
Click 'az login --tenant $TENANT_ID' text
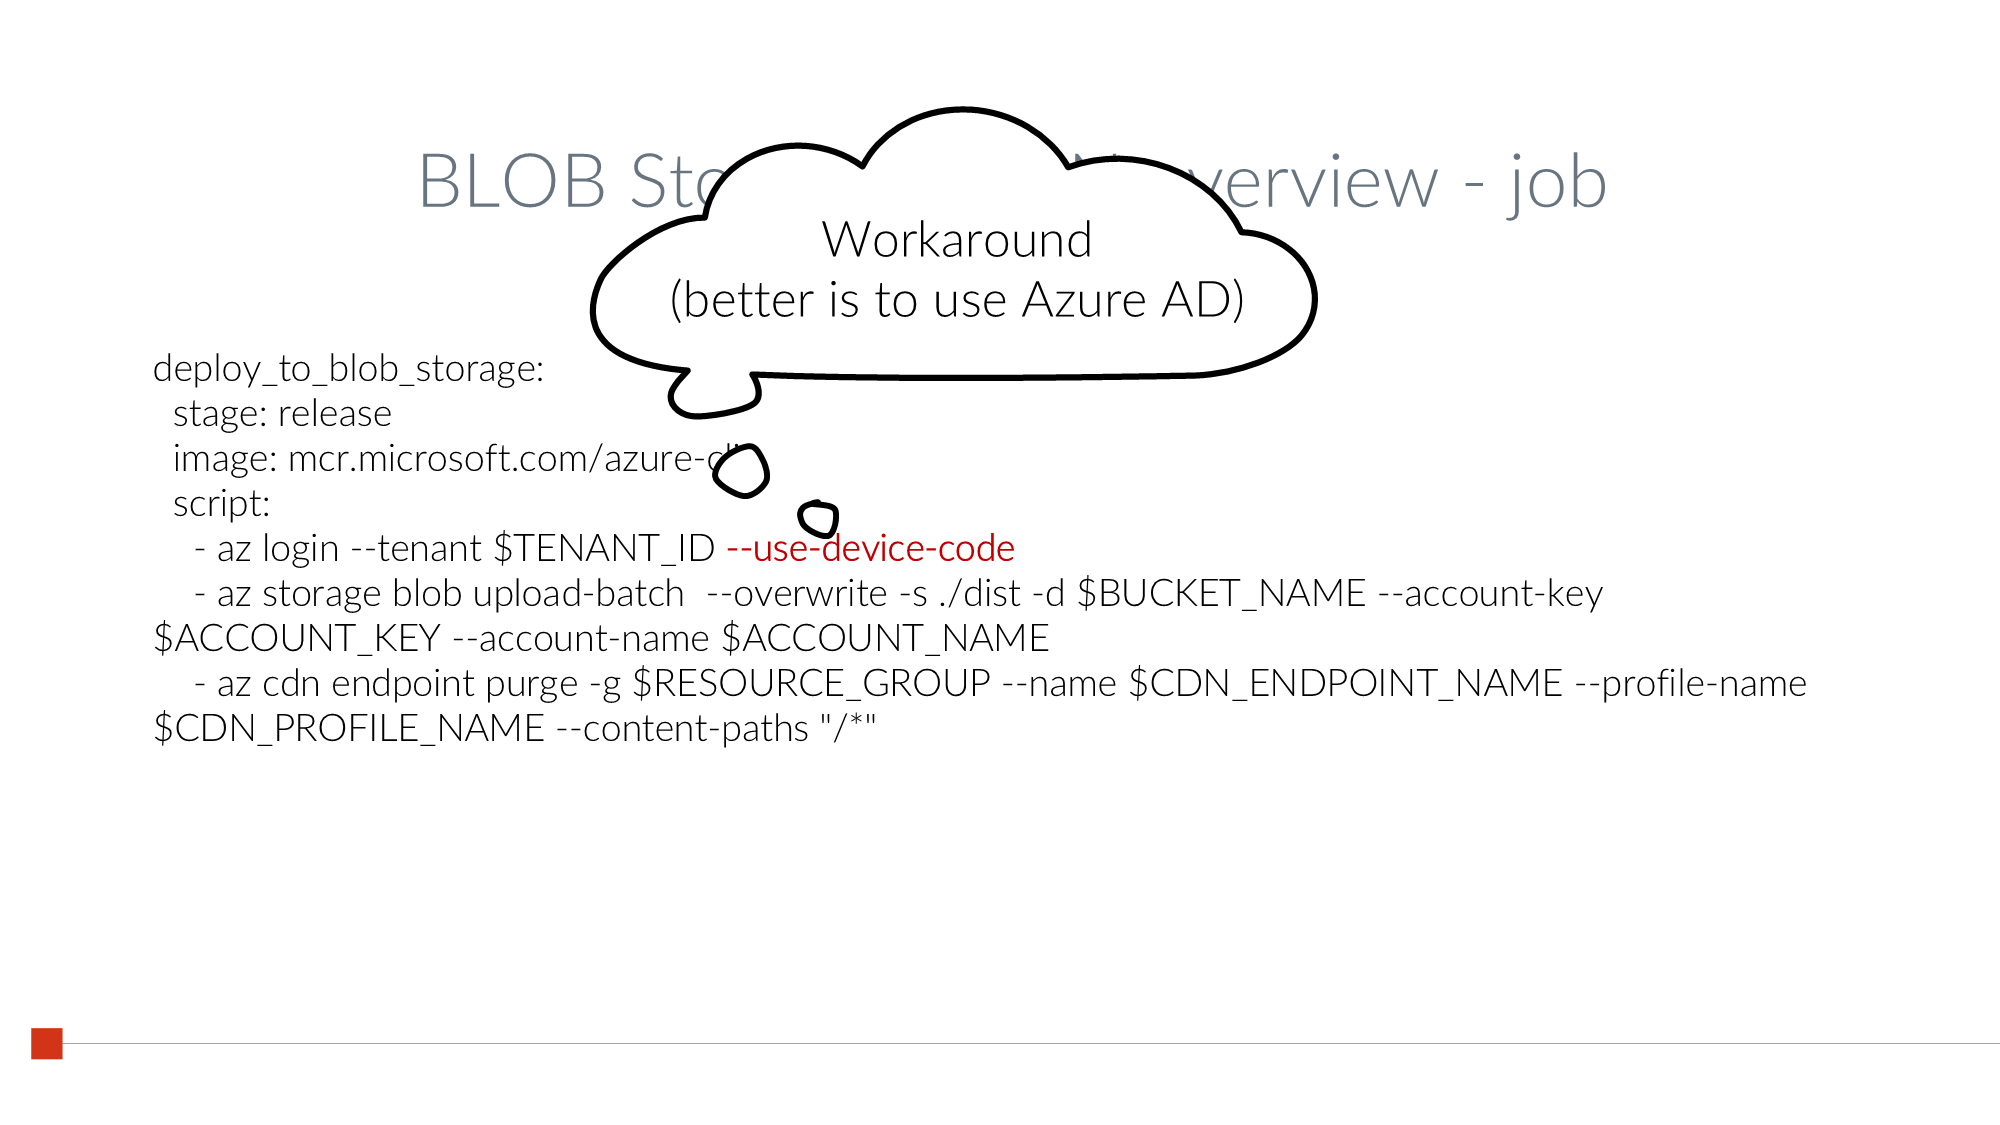[x=465, y=549]
